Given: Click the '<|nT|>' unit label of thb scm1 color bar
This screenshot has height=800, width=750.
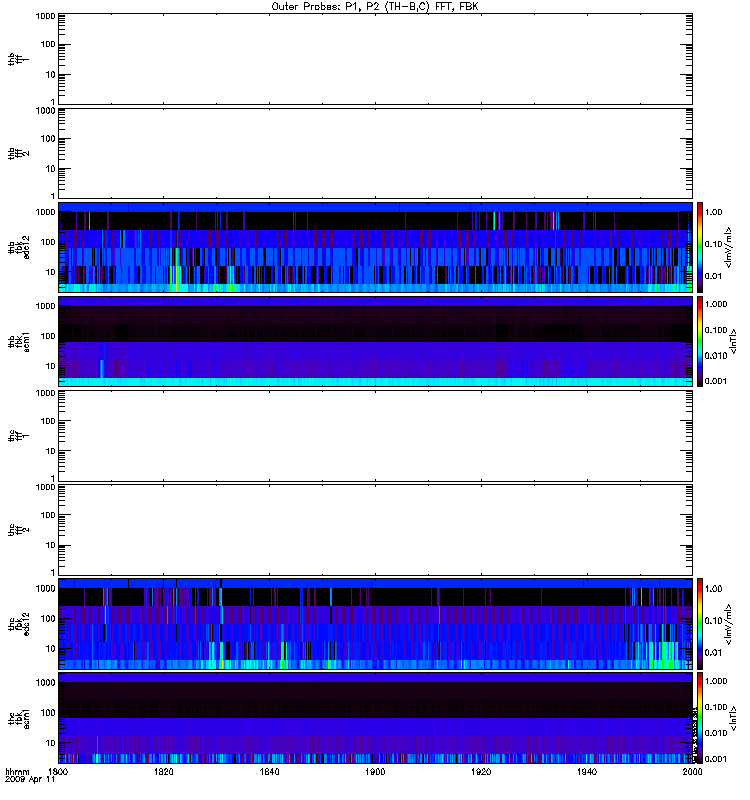Looking at the screenshot, I should point(733,341).
